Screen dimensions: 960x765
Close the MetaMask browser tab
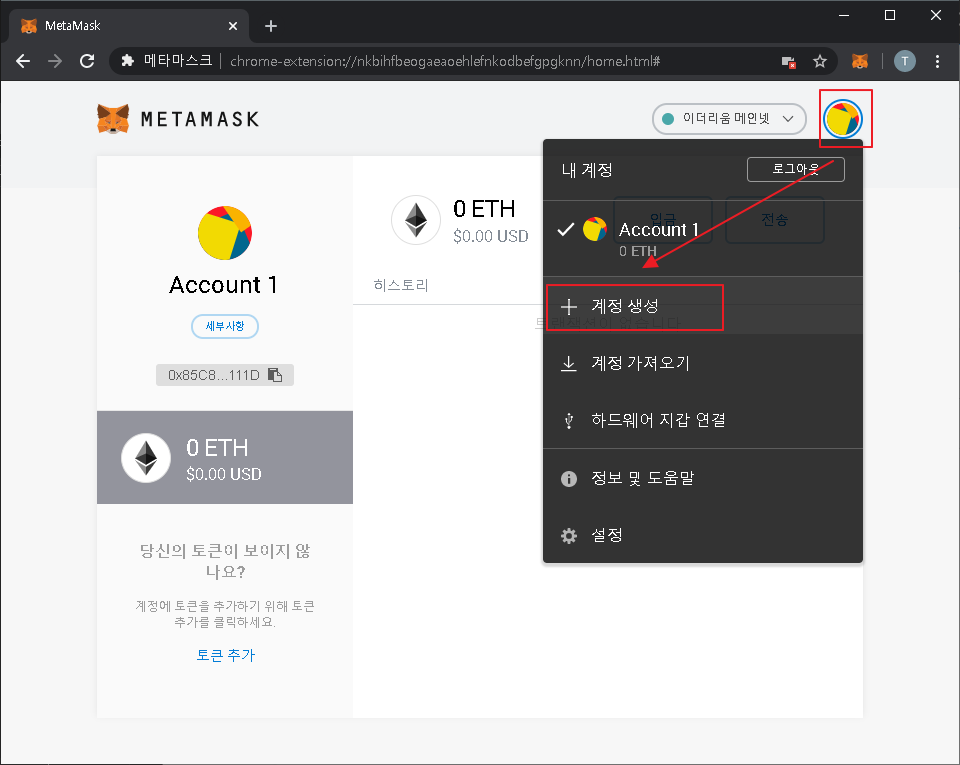tap(233, 26)
